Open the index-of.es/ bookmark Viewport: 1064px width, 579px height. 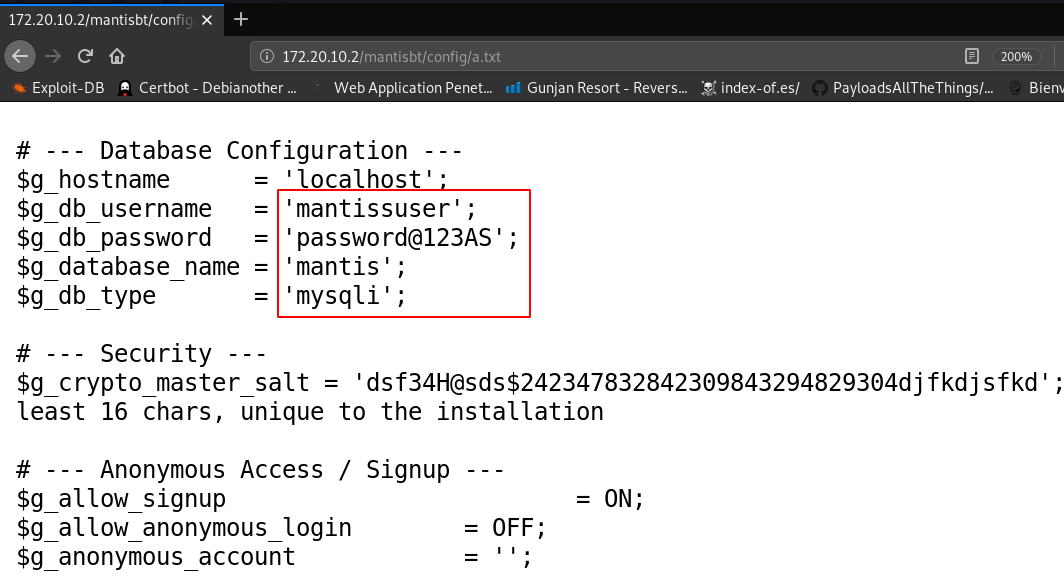[x=750, y=88]
